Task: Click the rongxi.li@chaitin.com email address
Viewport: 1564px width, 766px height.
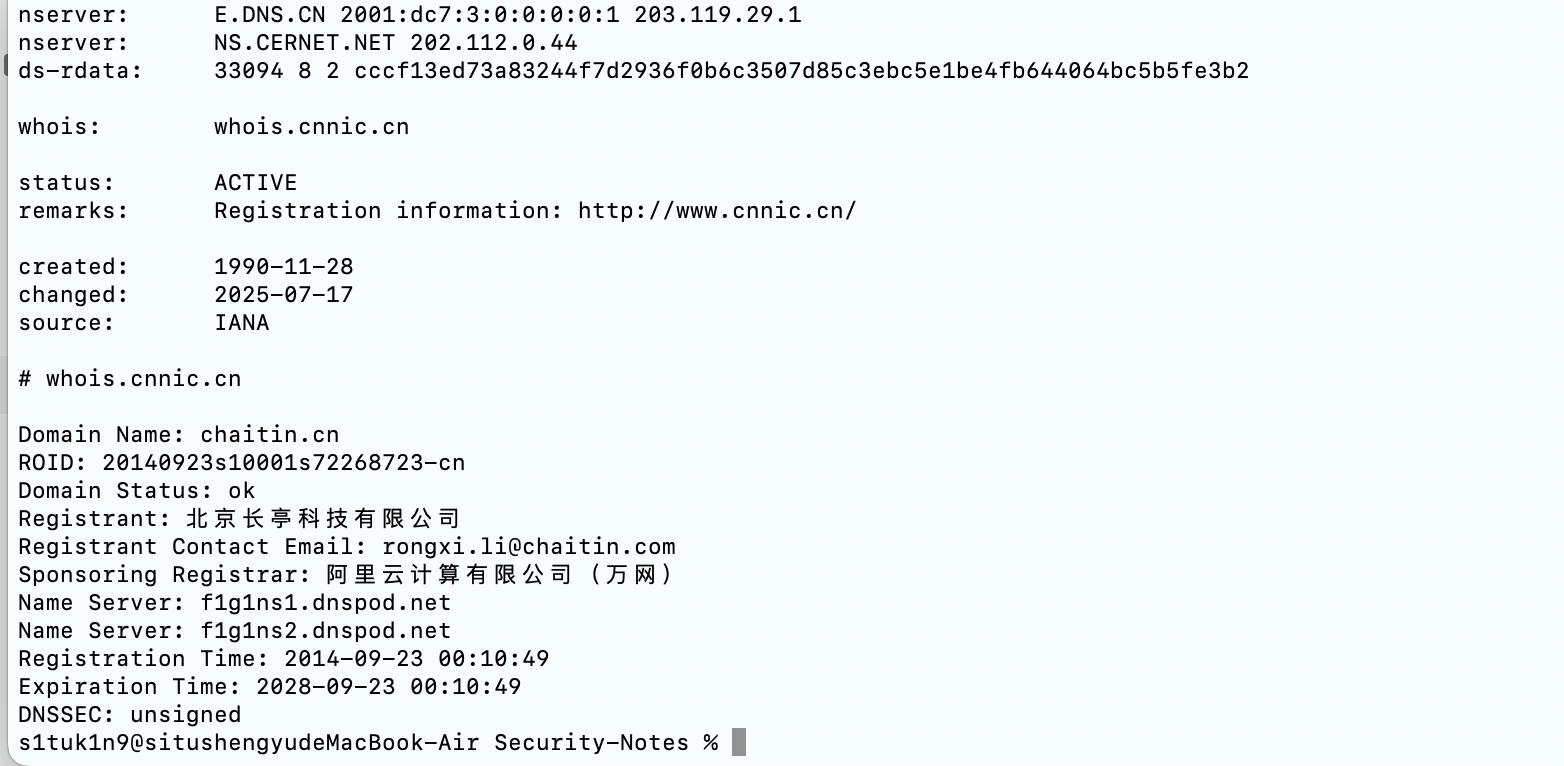Action: pos(528,547)
